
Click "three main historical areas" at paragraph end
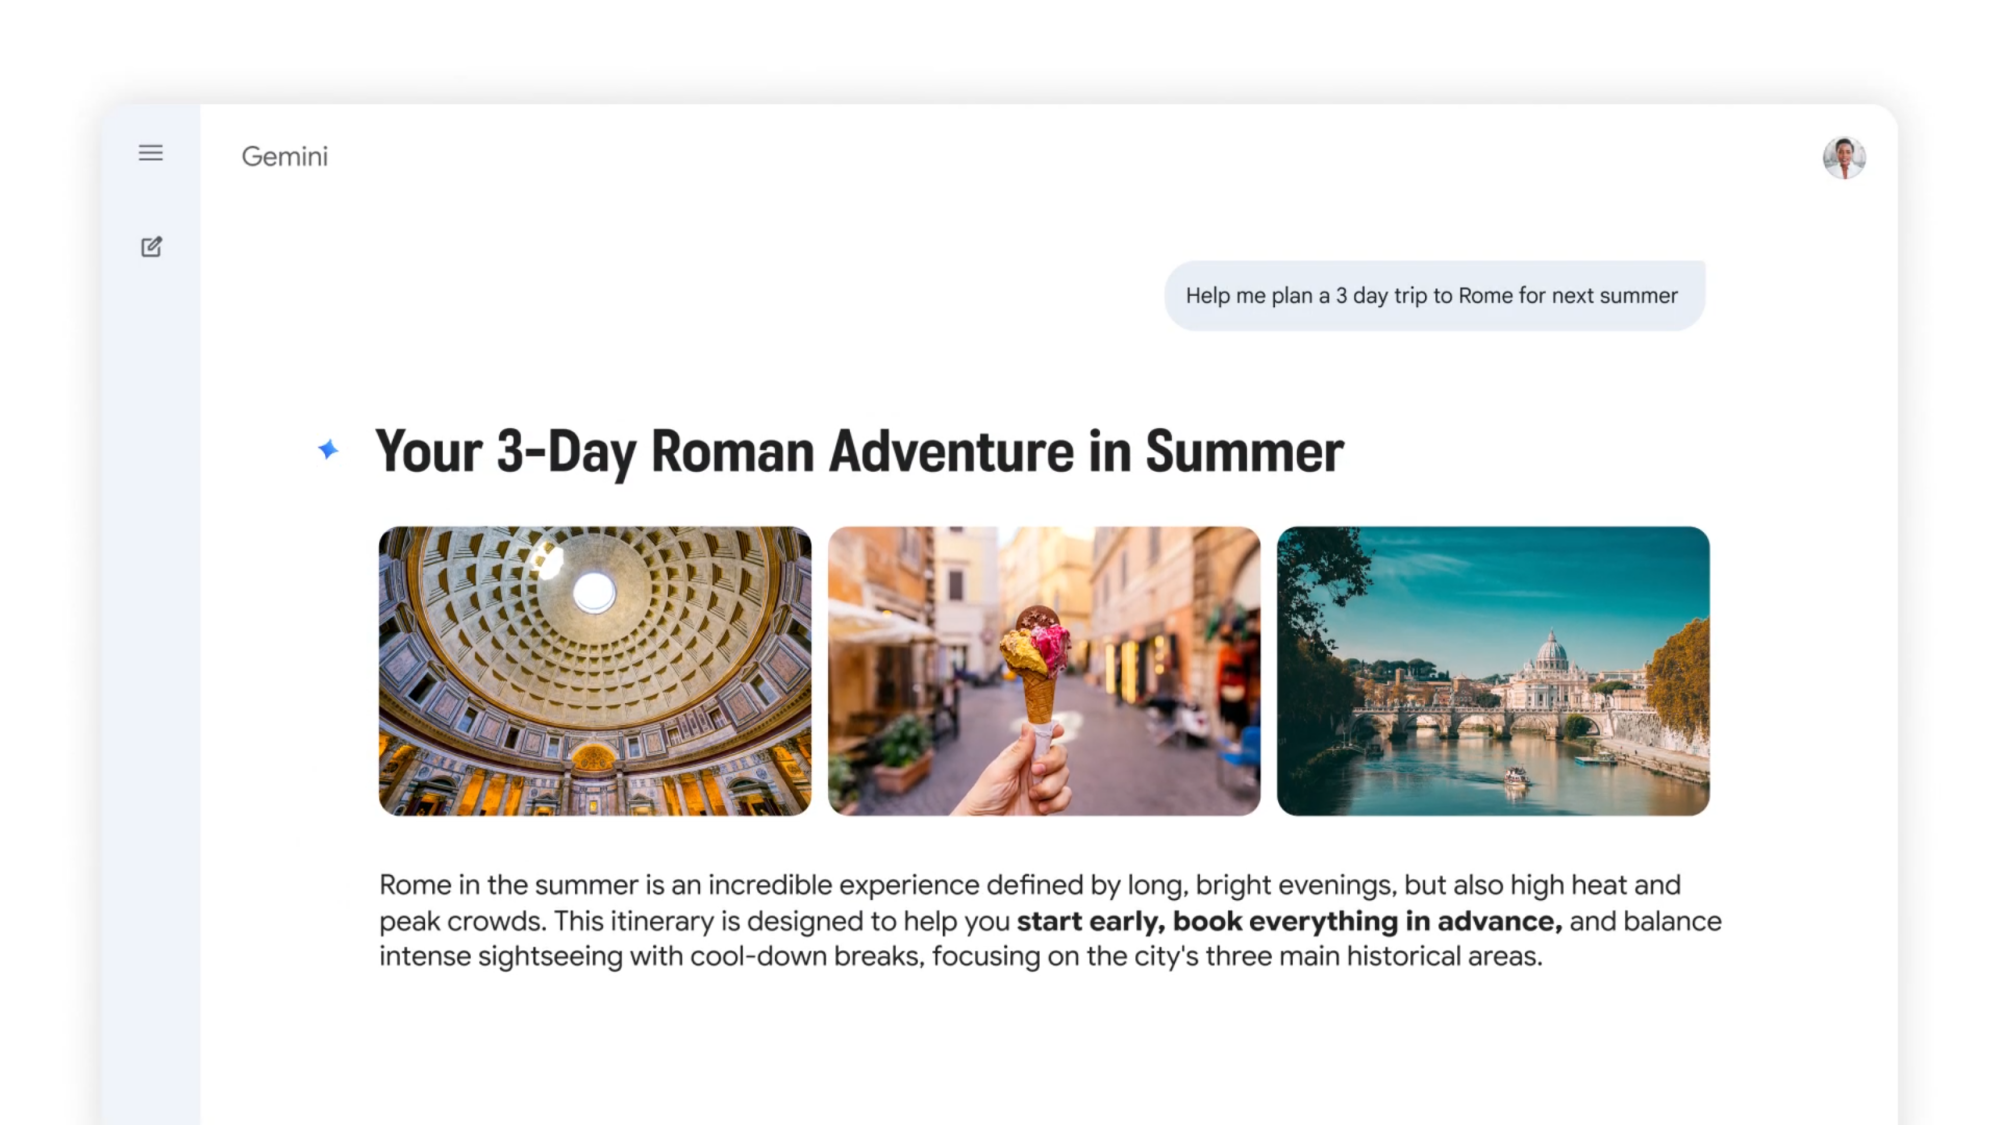[x=1373, y=957]
